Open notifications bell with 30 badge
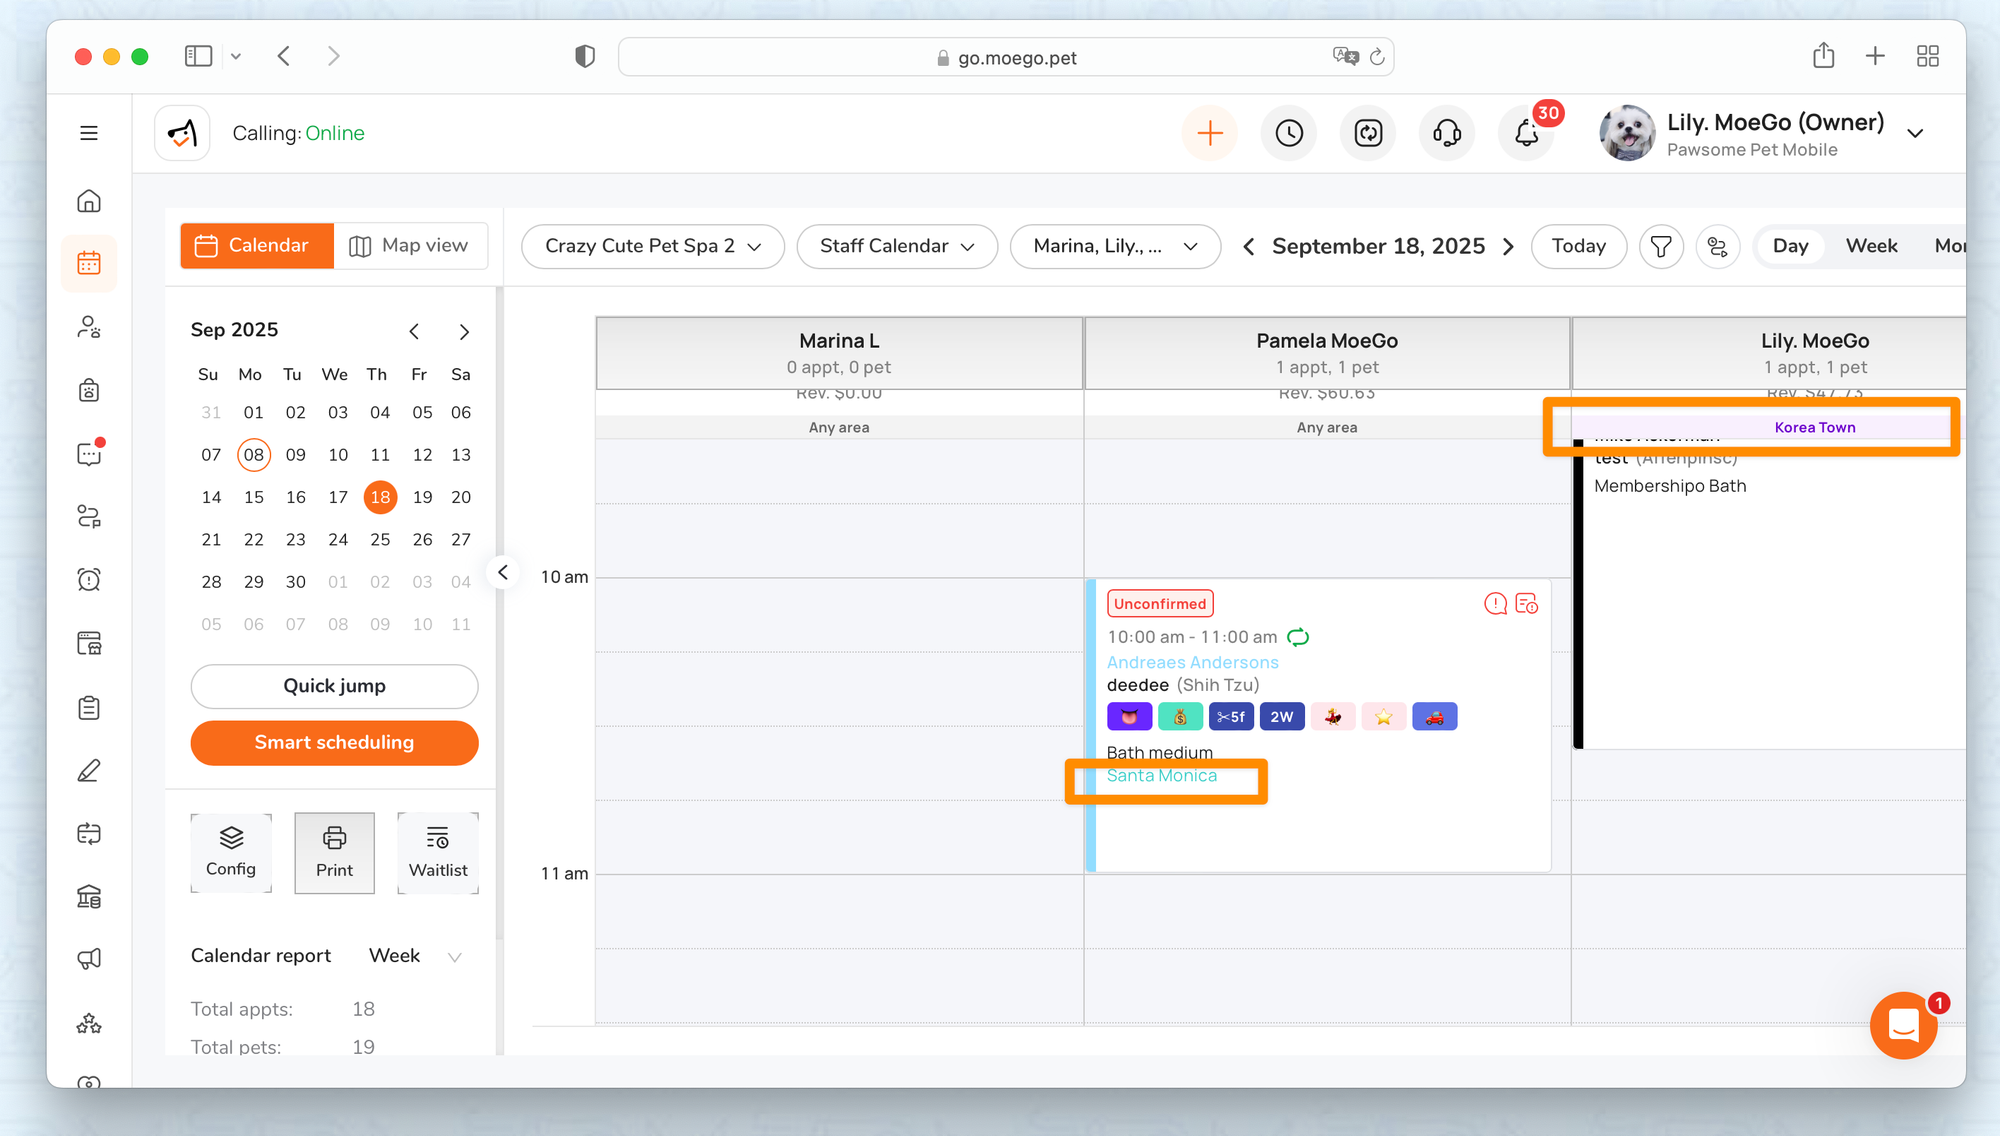2000x1136 pixels. (1526, 133)
